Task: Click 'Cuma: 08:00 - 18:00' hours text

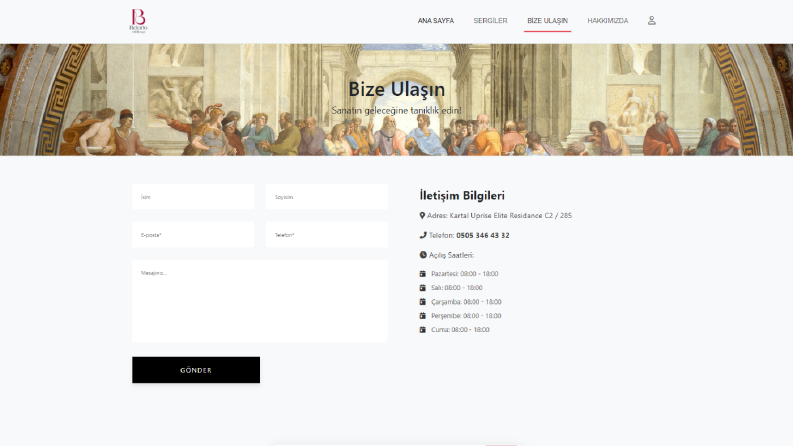Action: (460, 330)
